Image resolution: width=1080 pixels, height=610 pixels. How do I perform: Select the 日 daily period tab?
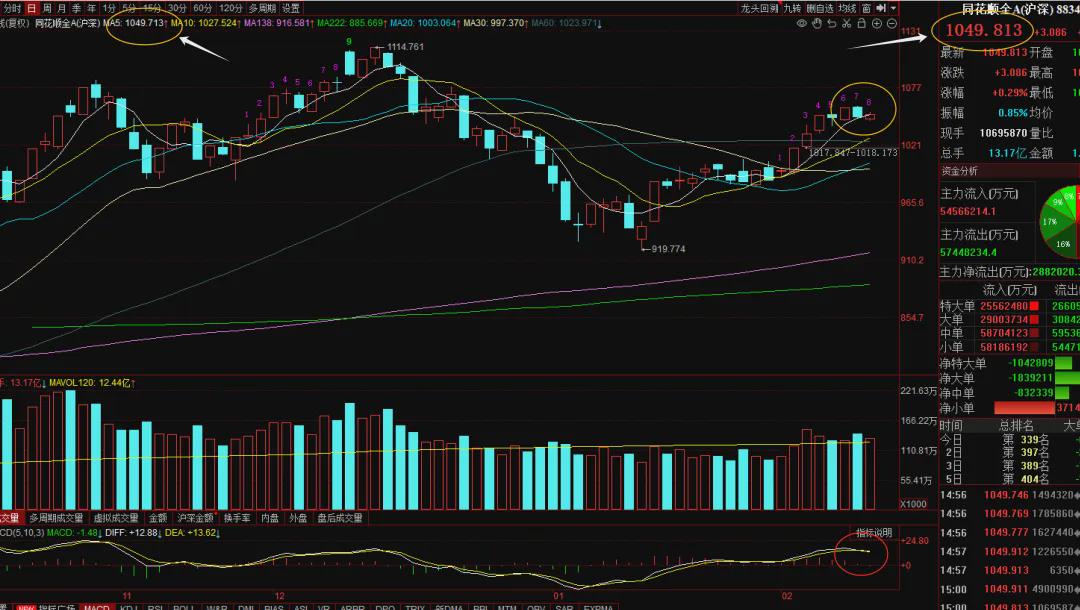(31, 8)
